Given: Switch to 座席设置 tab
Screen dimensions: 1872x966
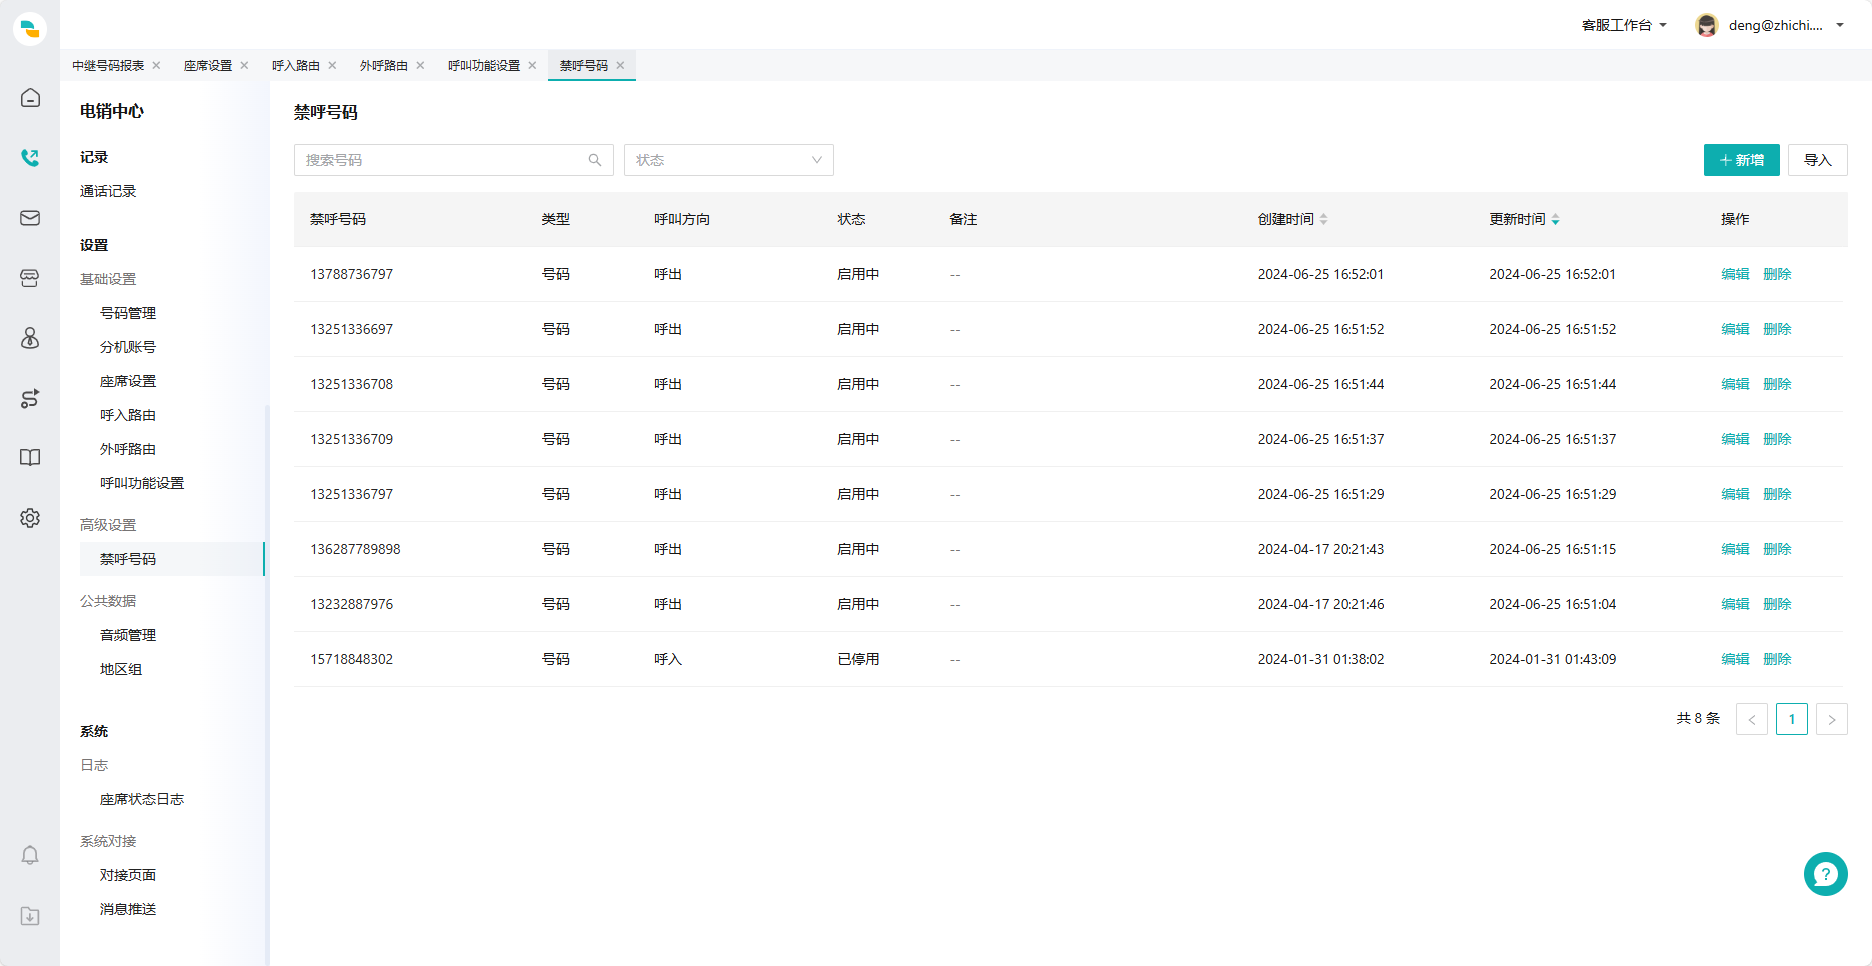Looking at the screenshot, I should [208, 65].
